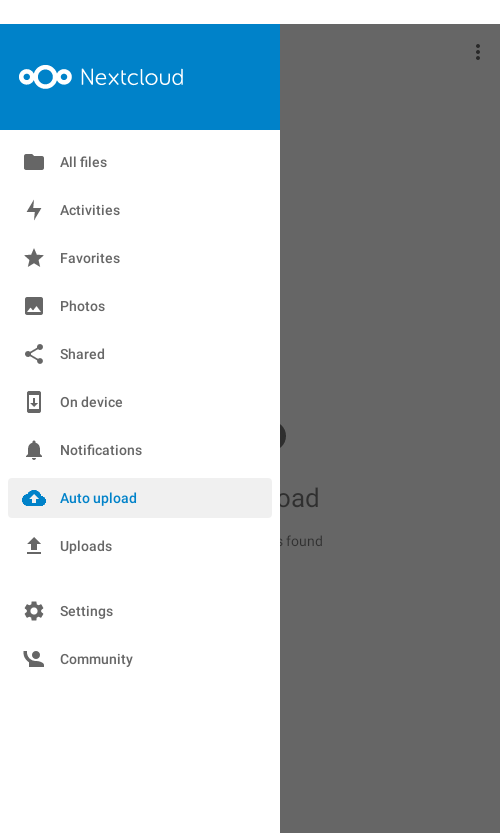The width and height of the screenshot is (500, 833).
Task: Click the Photos image icon
Action: point(34,306)
